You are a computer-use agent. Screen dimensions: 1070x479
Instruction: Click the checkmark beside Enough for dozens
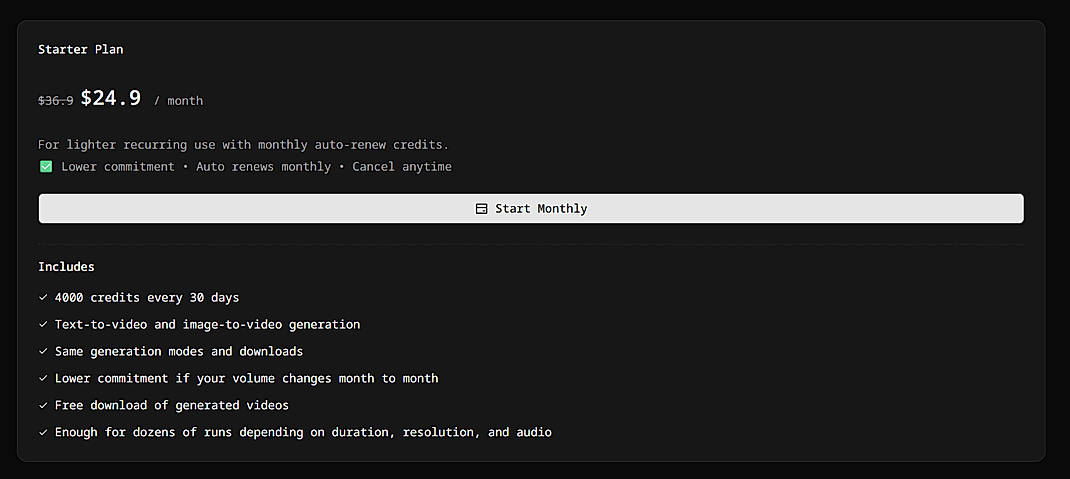pos(43,432)
